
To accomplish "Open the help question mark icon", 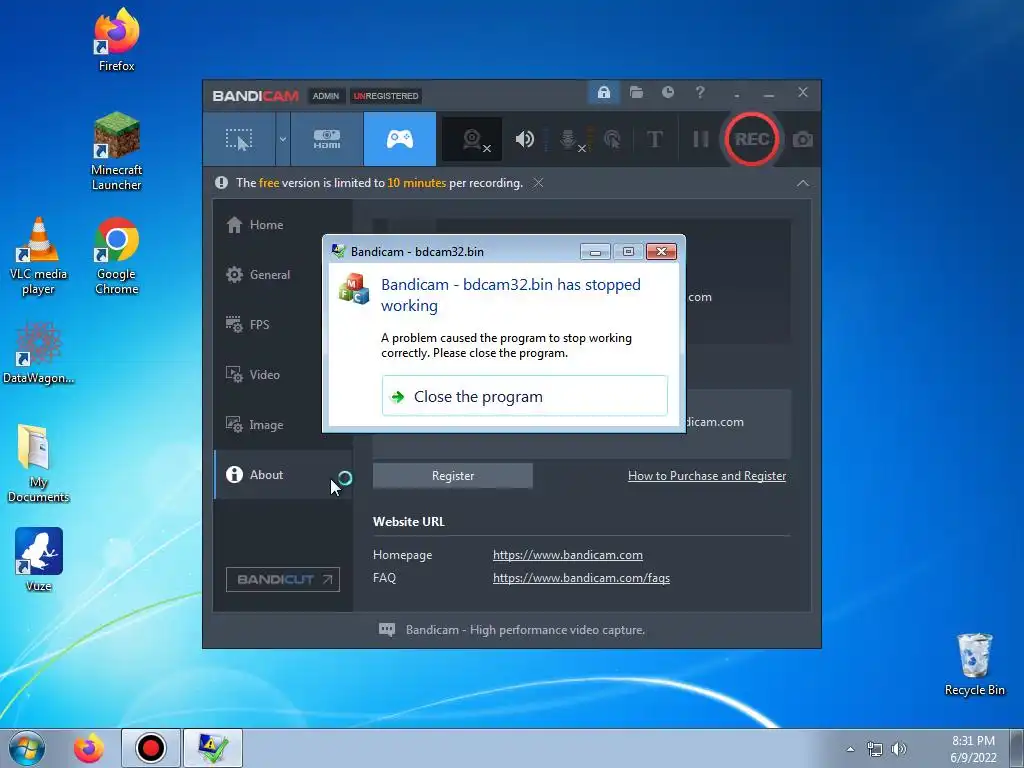I will pos(700,92).
